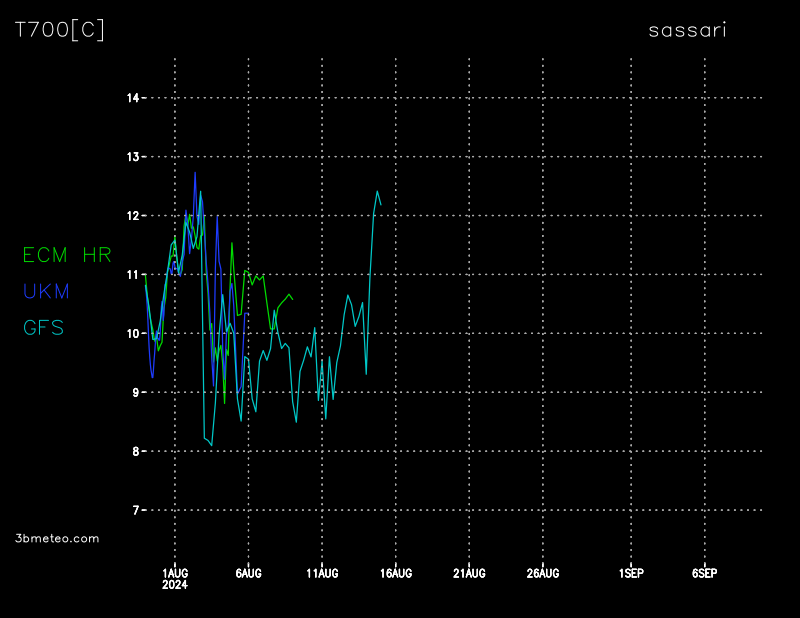Screen dimensions: 800x618
Task: Click the 10 degree y-axis label
Action: tap(132, 333)
